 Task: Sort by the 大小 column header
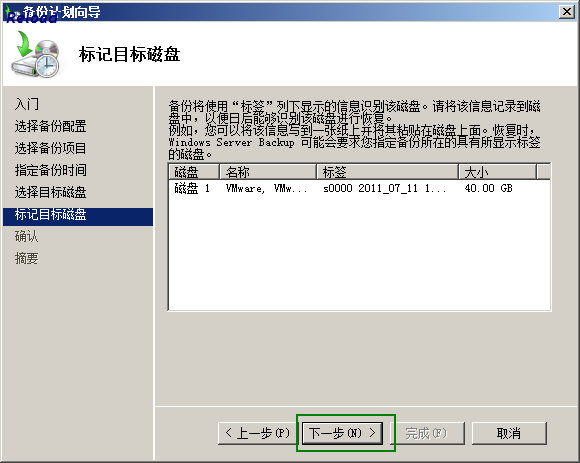click(x=498, y=172)
